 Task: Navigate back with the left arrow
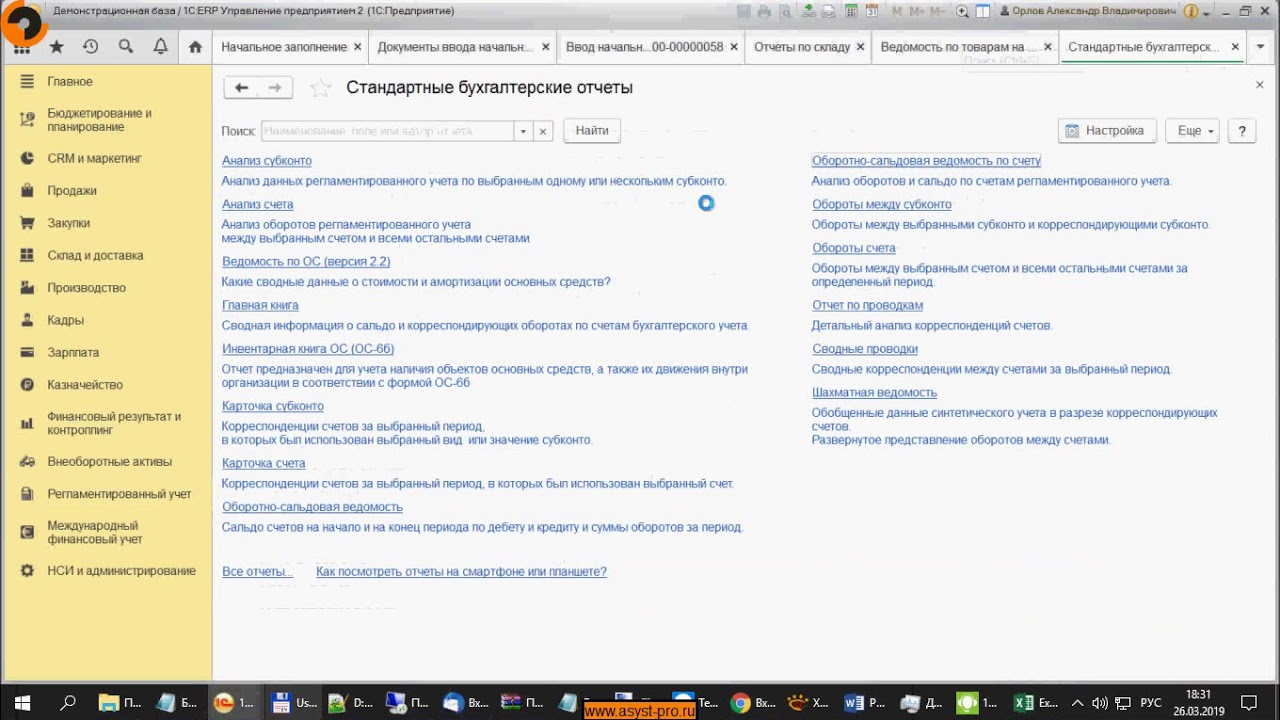click(241, 88)
